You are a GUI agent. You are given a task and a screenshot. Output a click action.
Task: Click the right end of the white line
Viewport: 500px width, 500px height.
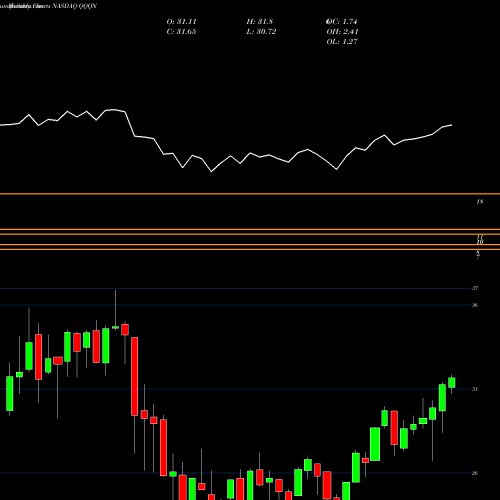click(452, 125)
